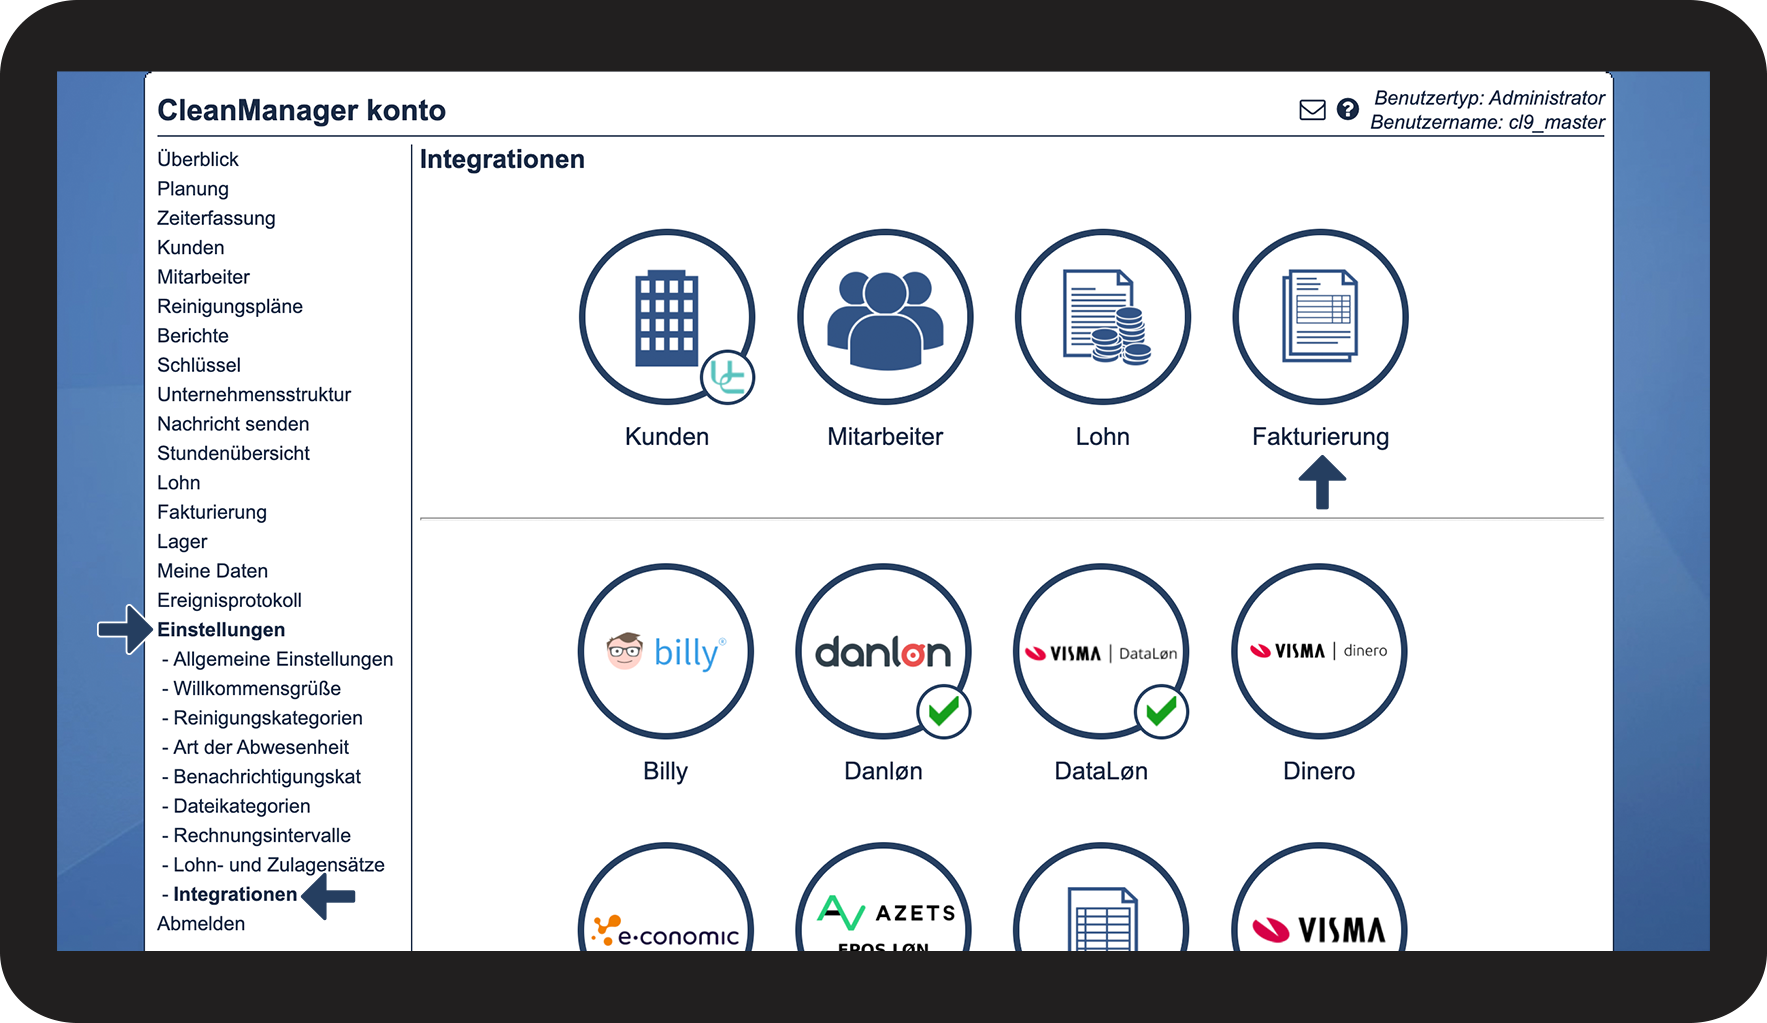This screenshot has width=1767, height=1023.
Task: Click the Lohn label under the coins icon
Action: [1103, 436]
